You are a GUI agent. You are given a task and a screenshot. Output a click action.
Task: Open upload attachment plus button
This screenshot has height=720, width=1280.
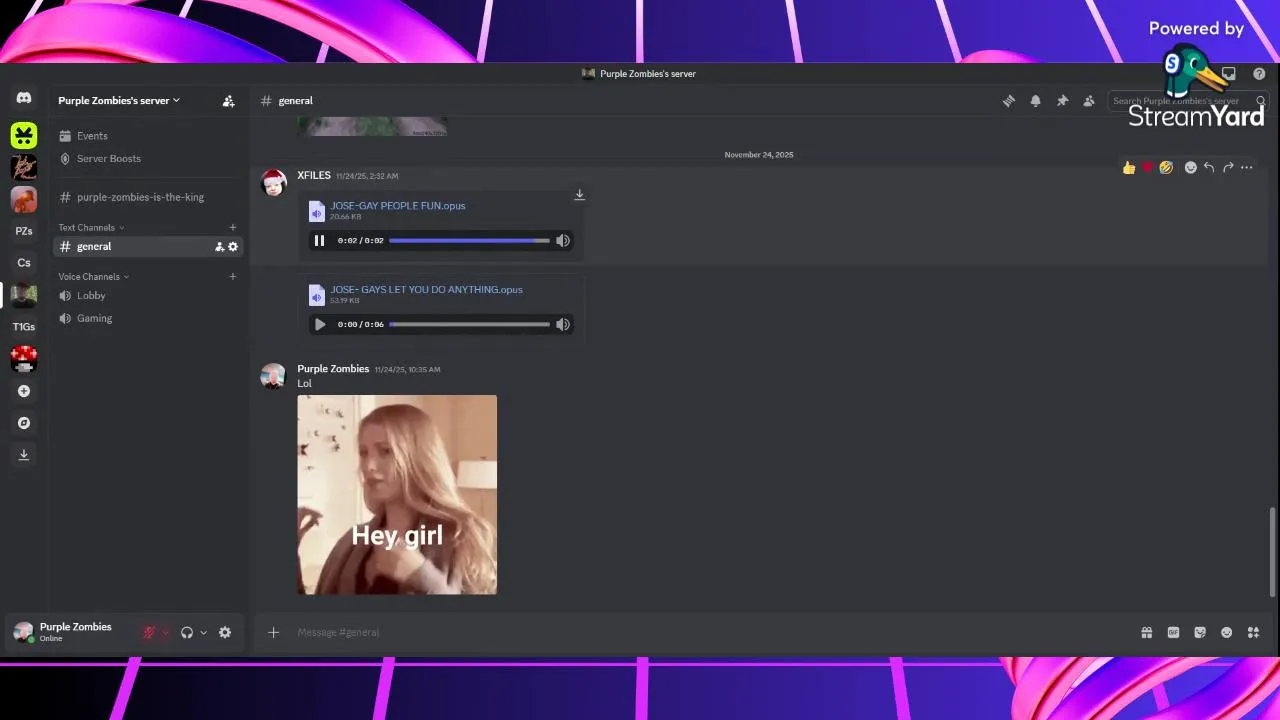(273, 633)
